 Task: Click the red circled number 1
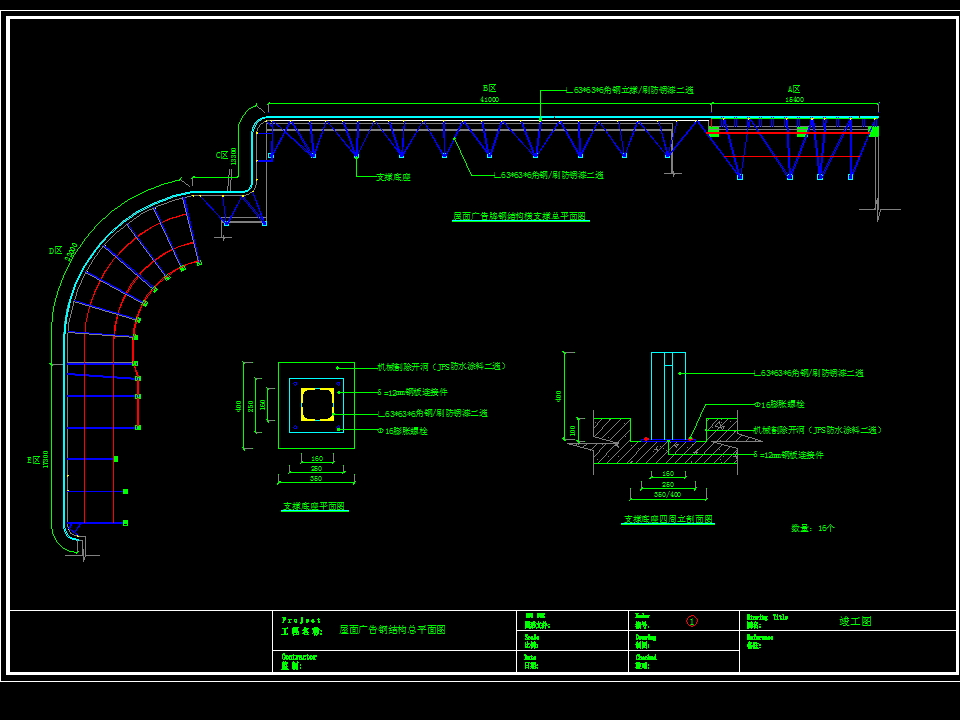[691, 621]
